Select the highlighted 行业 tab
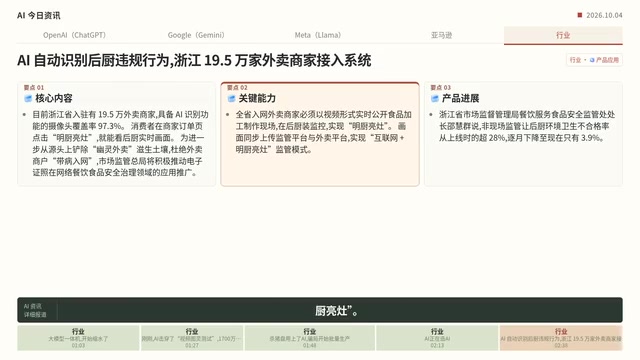640x360 pixels. (x=563, y=35)
